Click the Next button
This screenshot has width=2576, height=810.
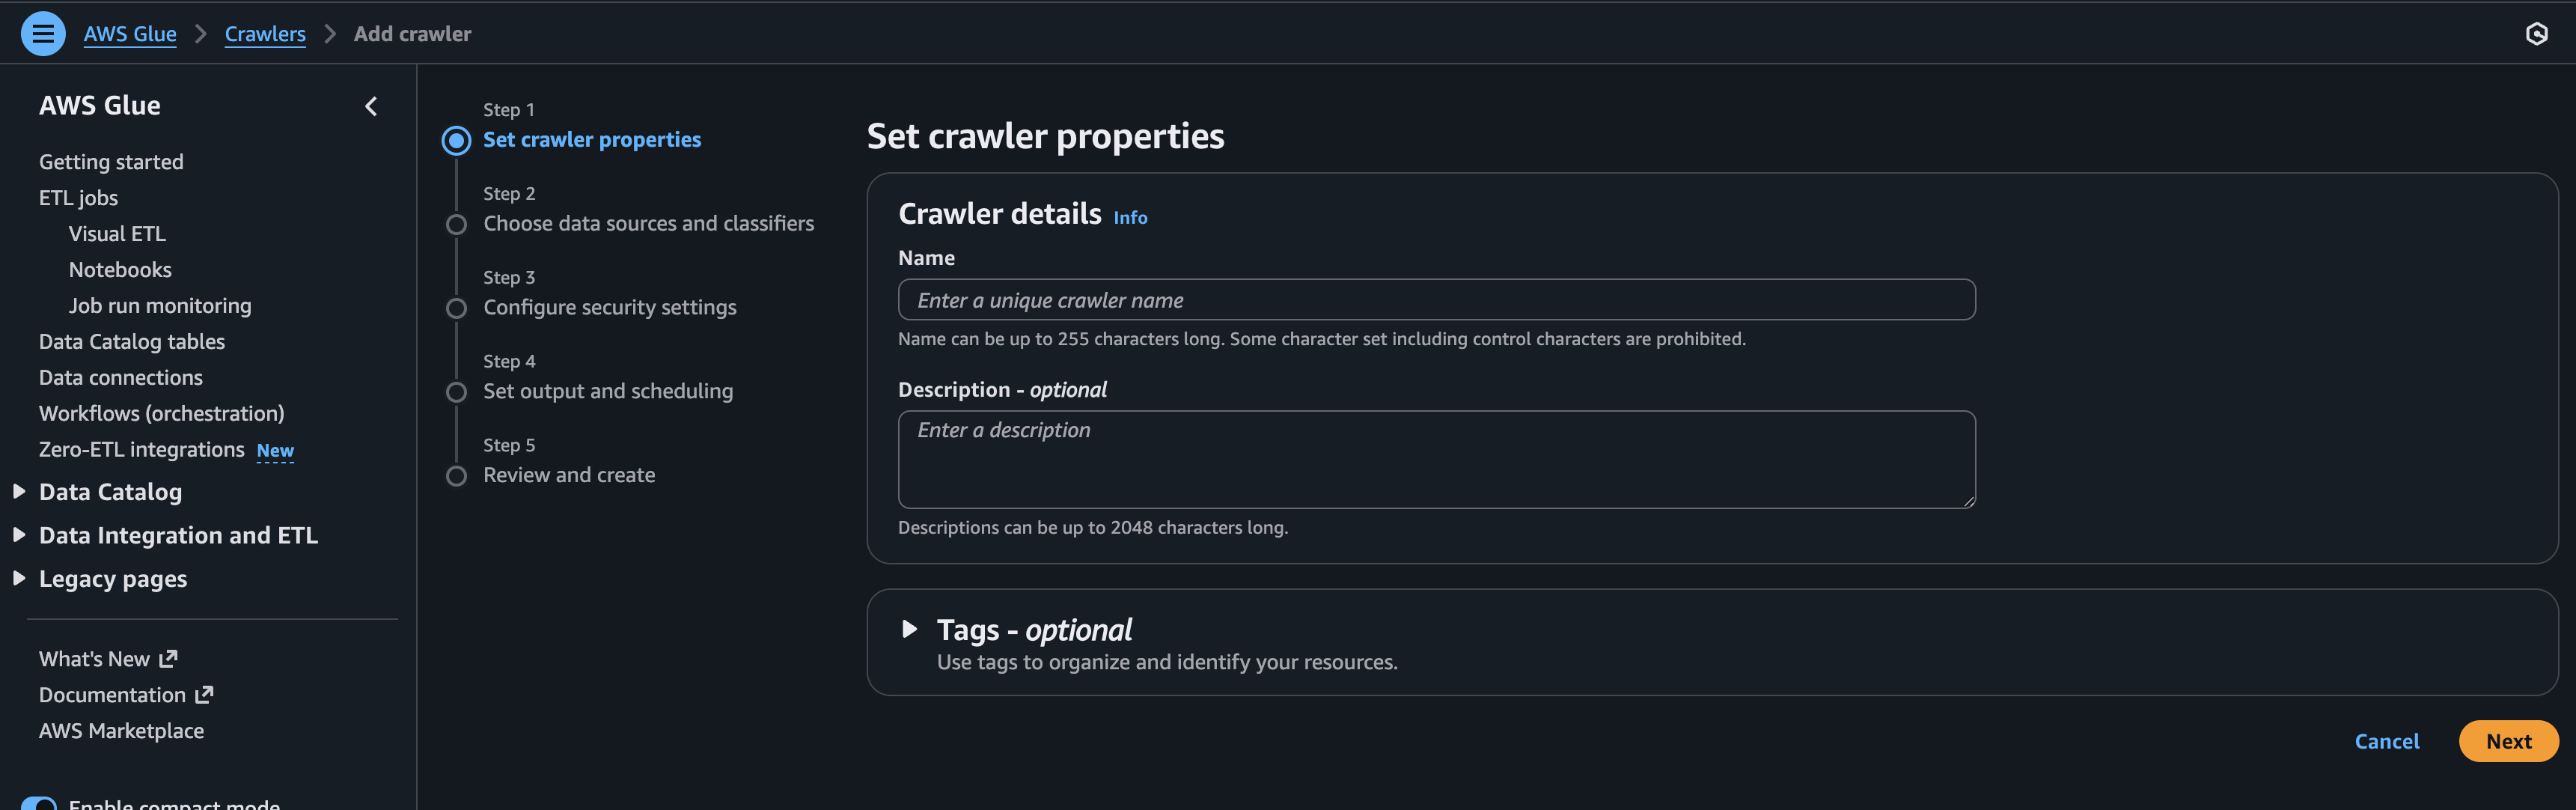click(2508, 741)
